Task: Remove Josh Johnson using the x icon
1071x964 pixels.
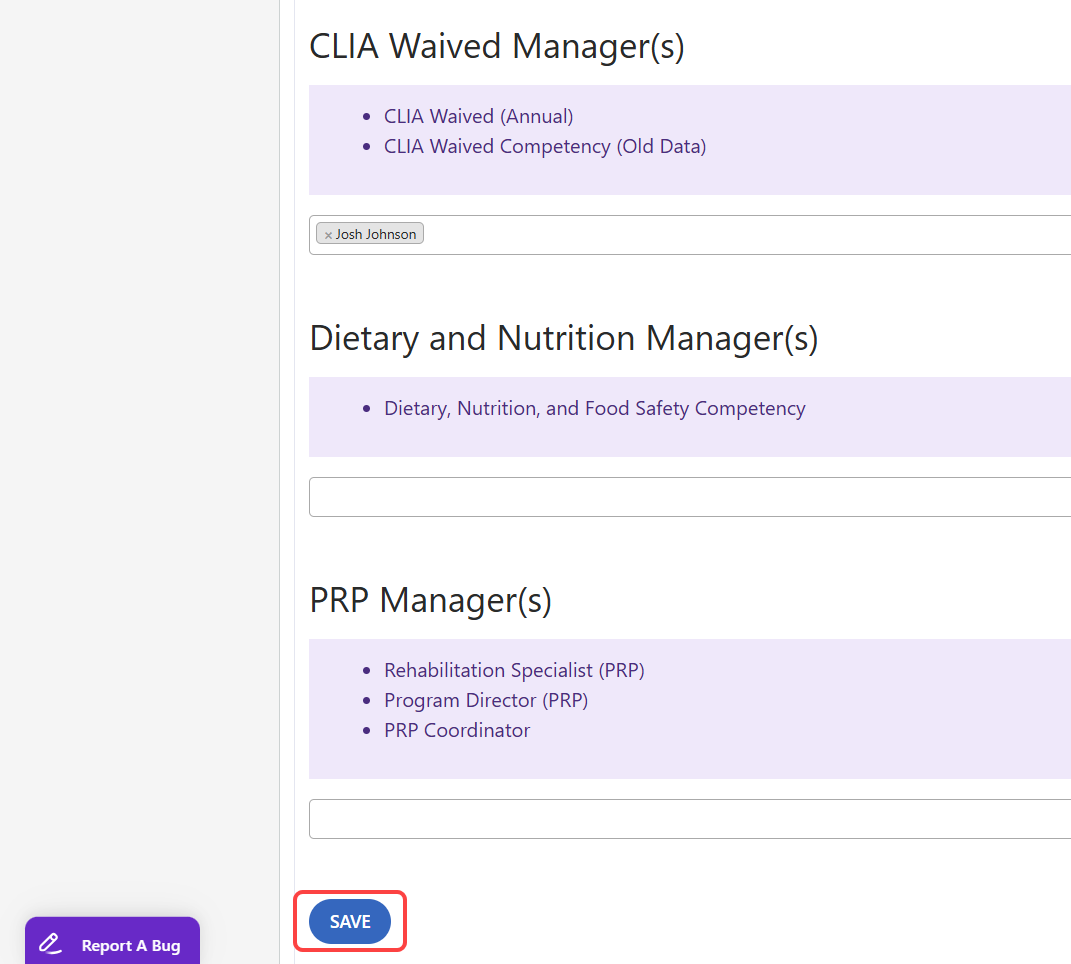Action: click(x=328, y=235)
